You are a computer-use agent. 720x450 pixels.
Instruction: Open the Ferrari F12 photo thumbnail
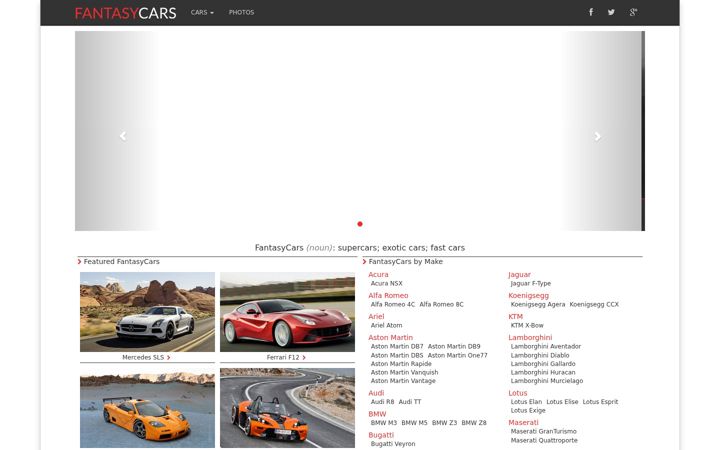(x=287, y=312)
